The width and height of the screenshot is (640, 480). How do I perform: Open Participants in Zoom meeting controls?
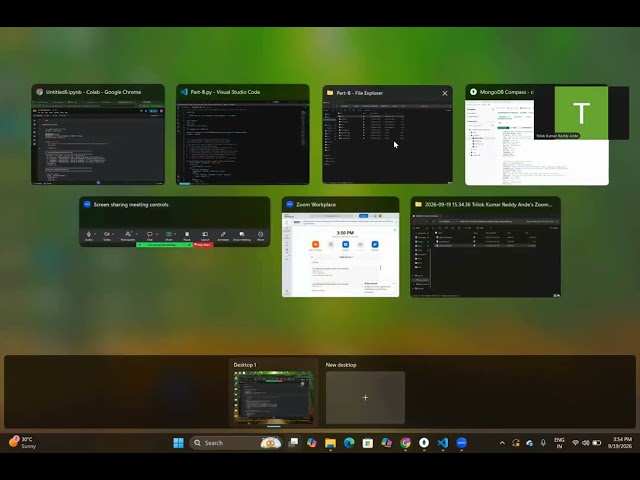(x=128, y=235)
